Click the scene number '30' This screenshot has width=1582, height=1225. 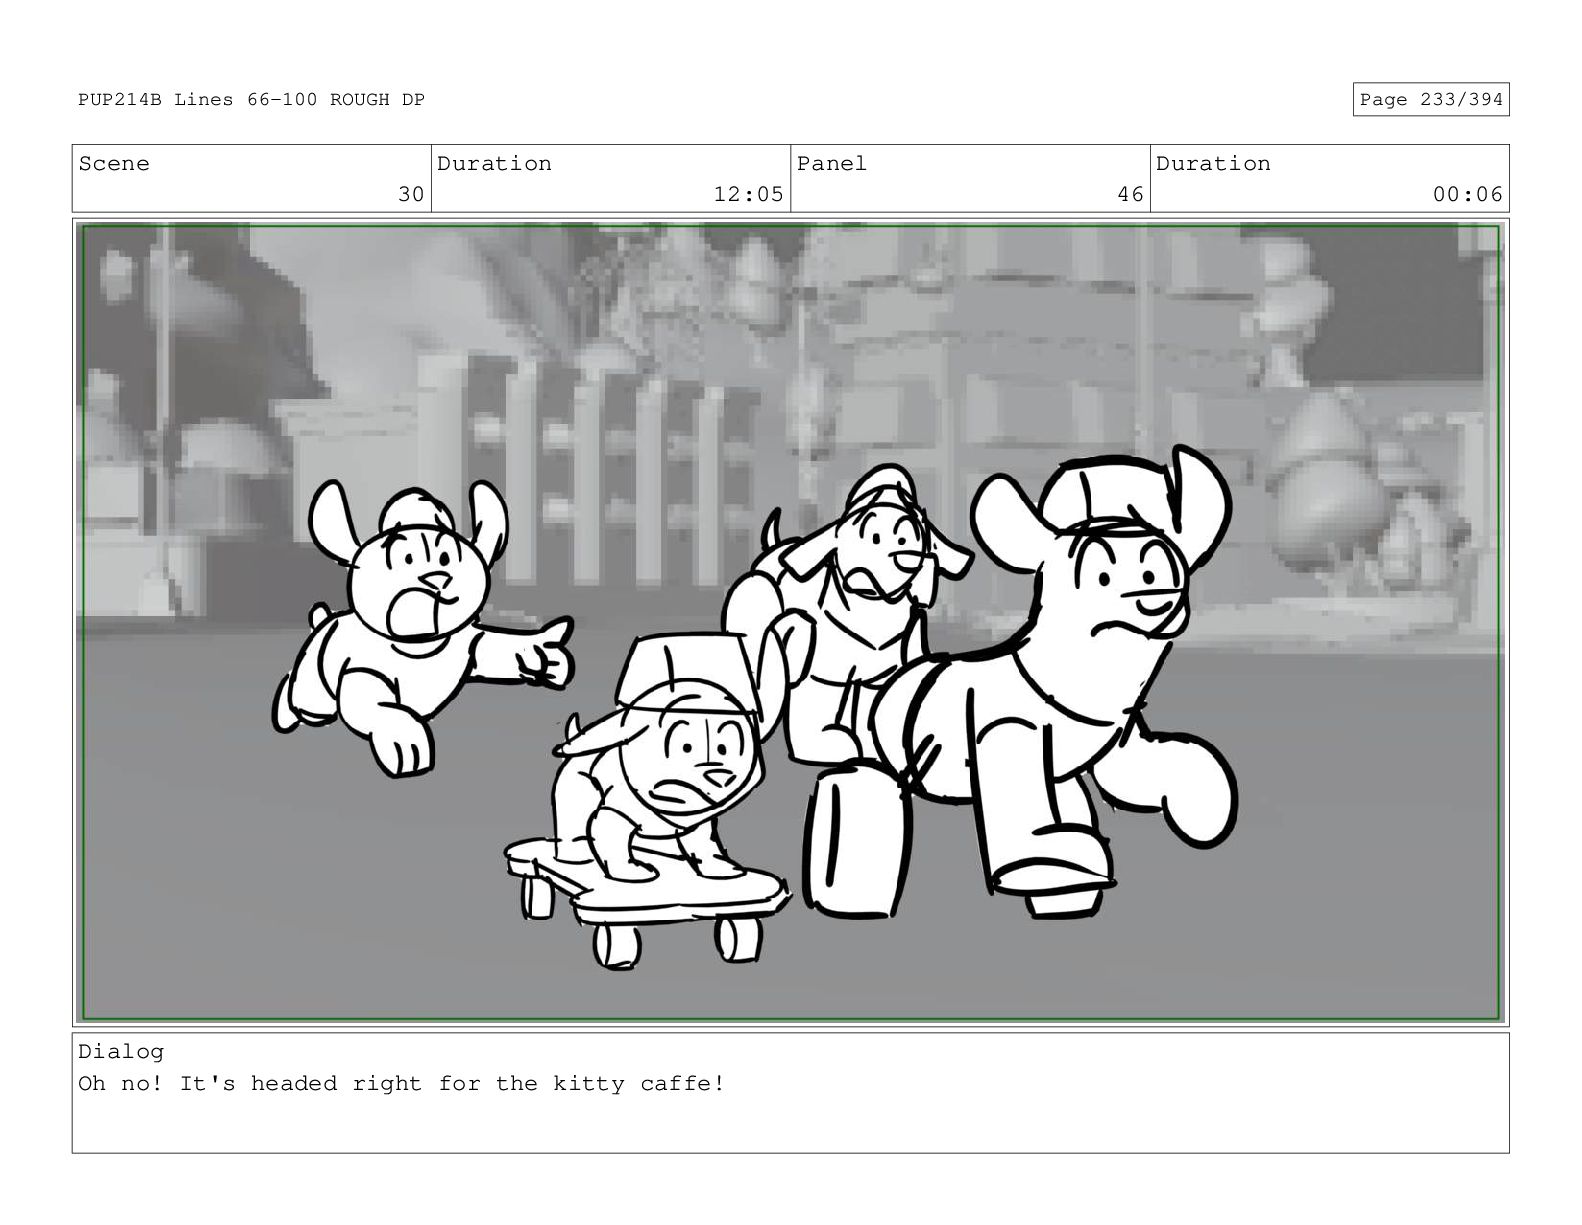click(411, 194)
